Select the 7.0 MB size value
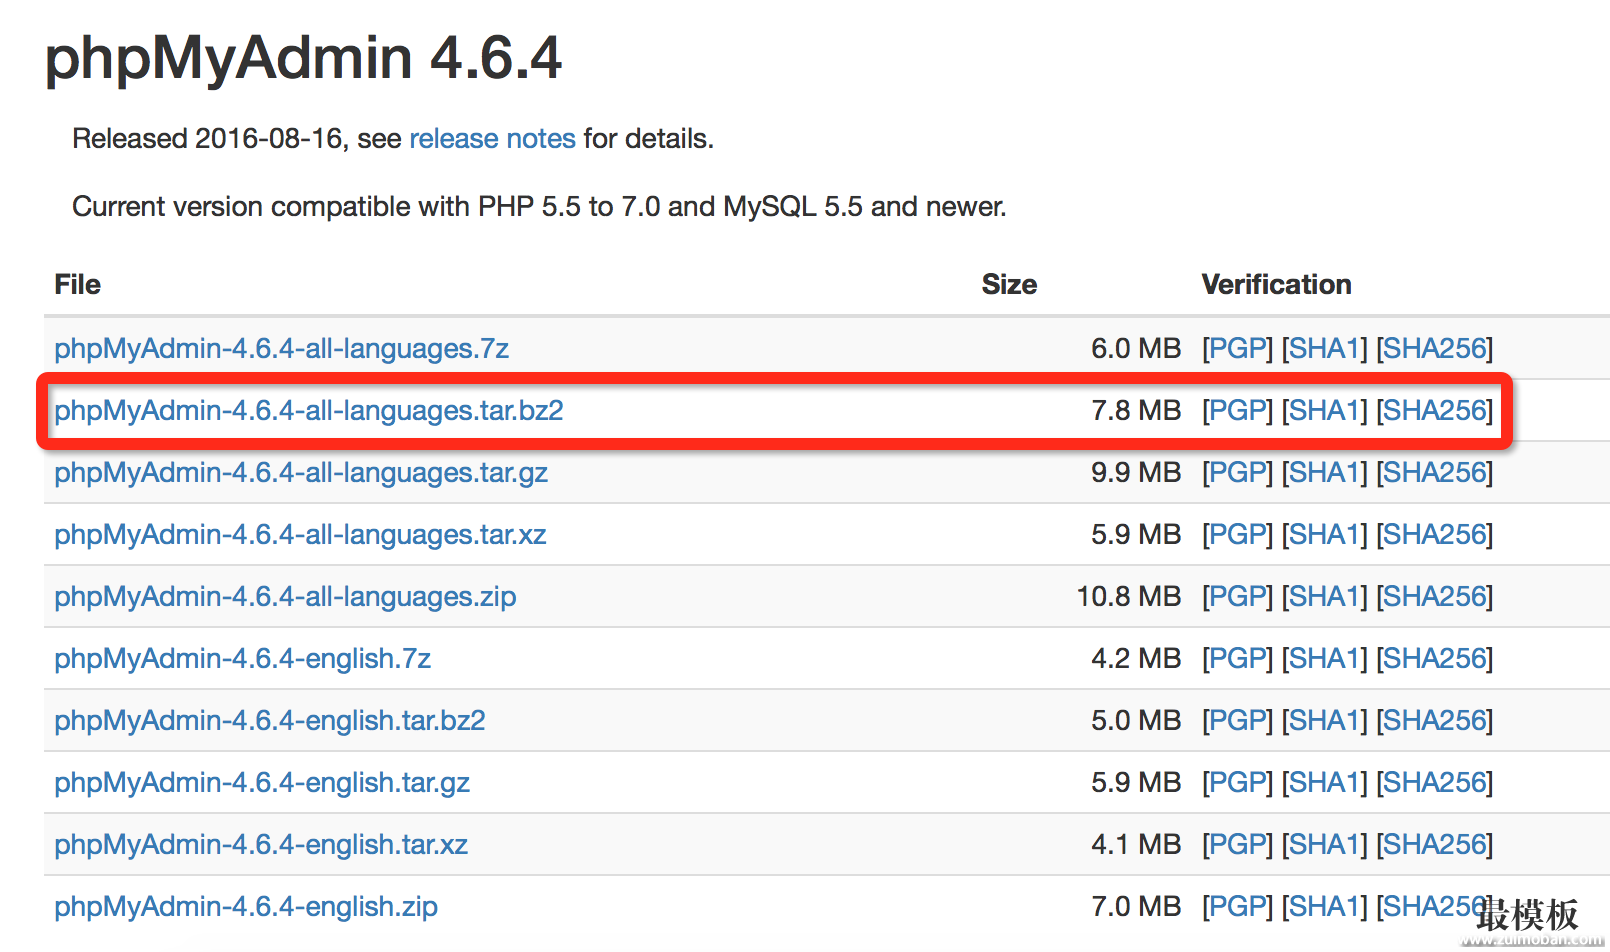Viewport: 1610px width, 952px height. pos(1136,906)
